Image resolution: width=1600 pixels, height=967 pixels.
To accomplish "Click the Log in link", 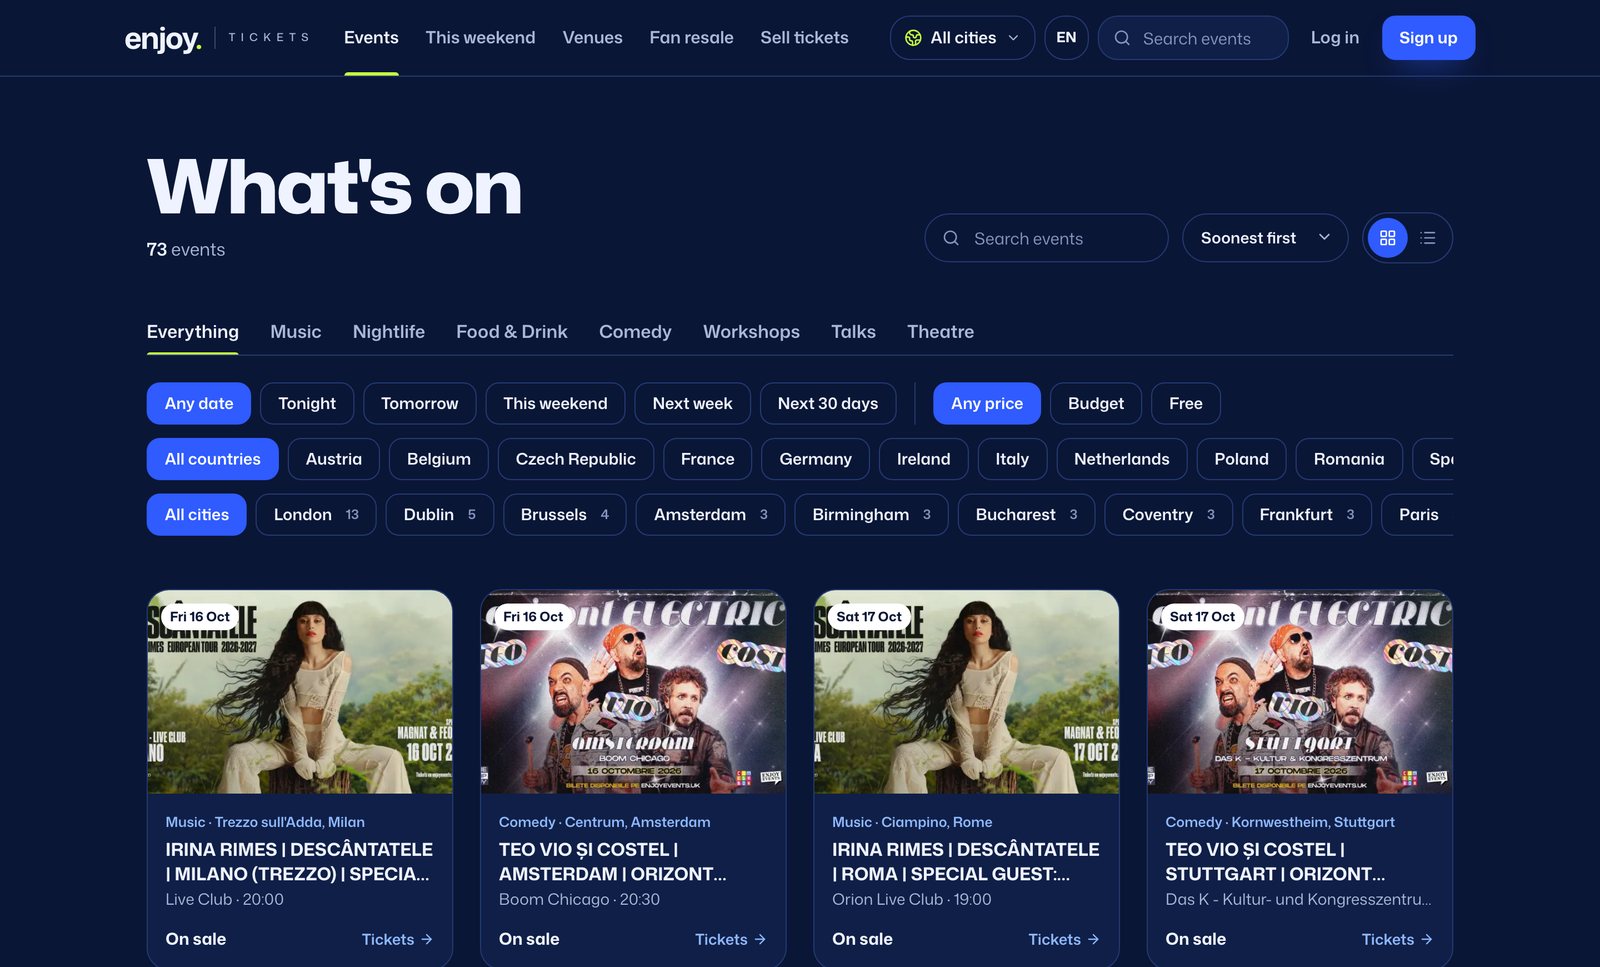I will pyautogui.click(x=1334, y=38).
